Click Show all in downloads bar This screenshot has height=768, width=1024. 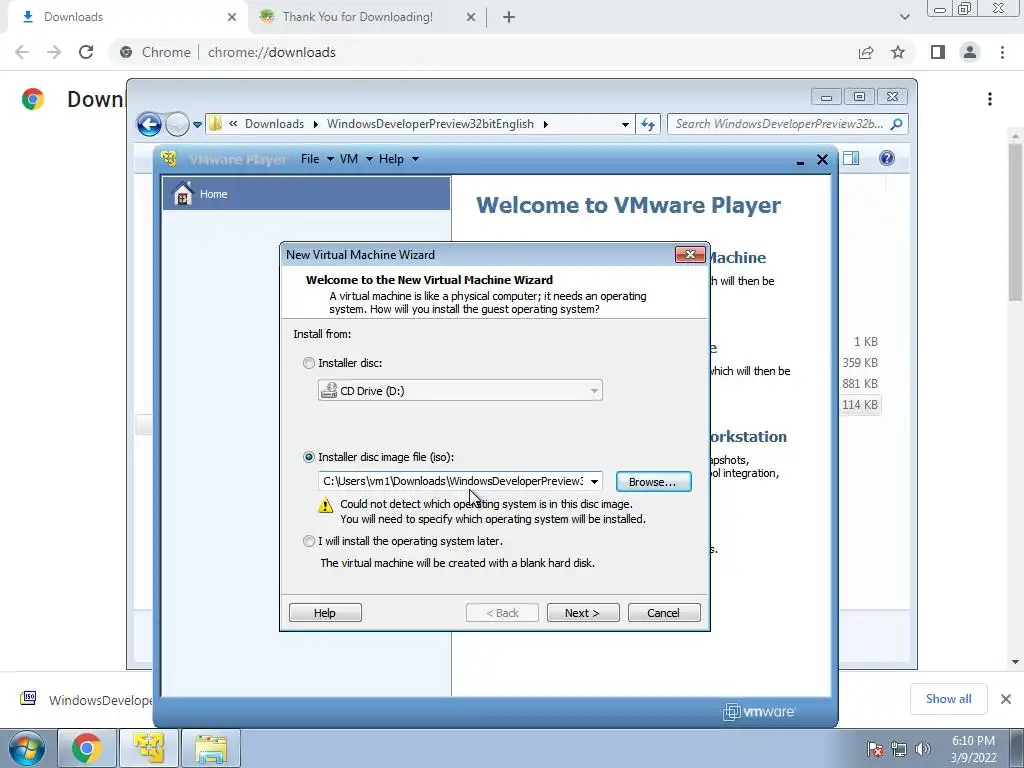[948, 699]
